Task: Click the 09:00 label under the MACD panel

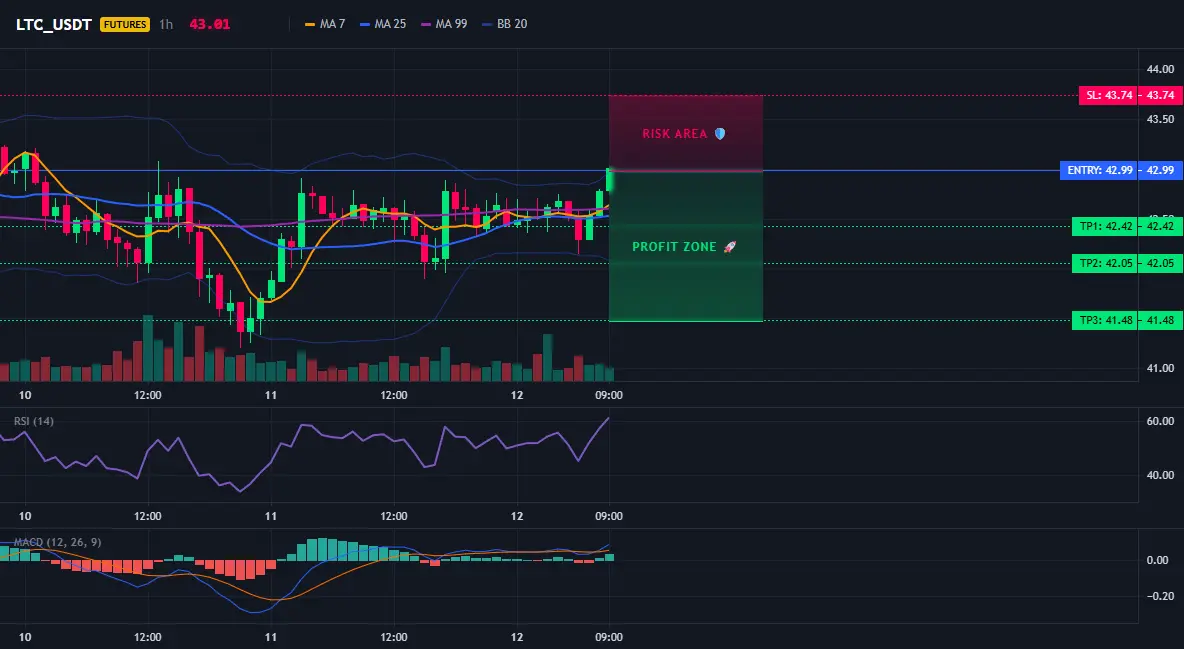Action: click(x=609, y=637)
